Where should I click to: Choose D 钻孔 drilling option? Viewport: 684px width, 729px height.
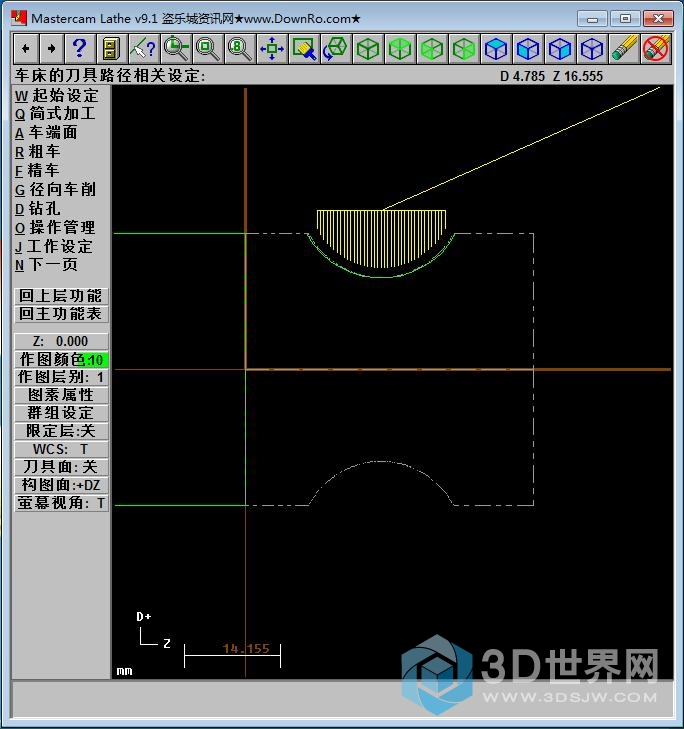click(38, 208)
